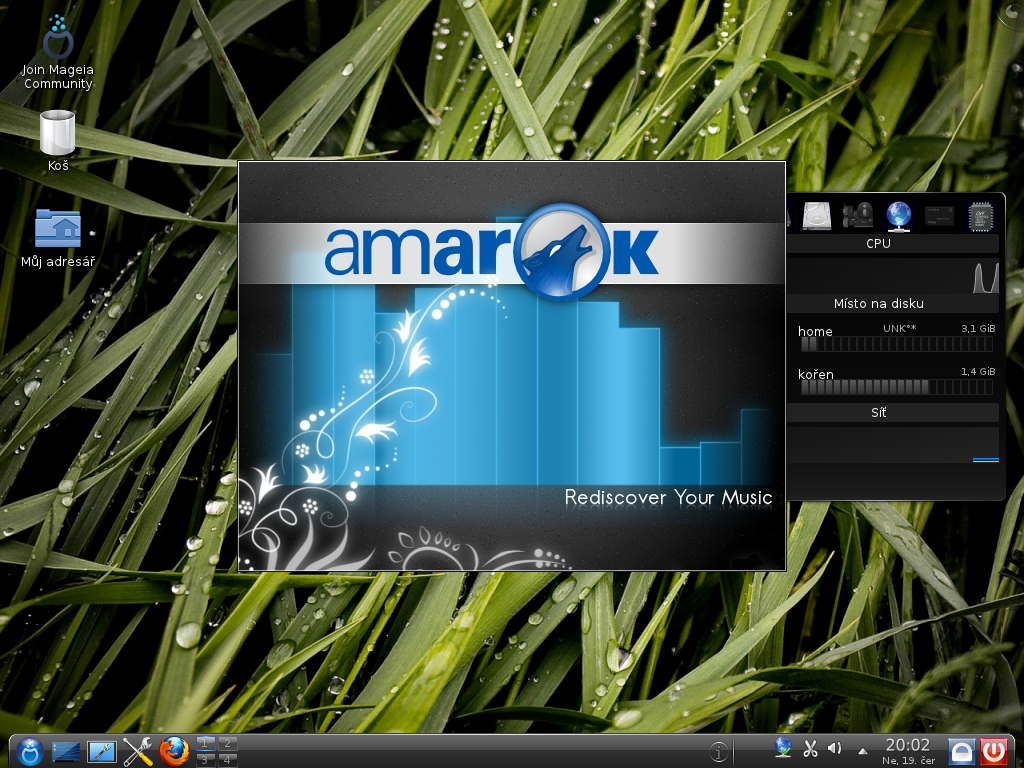Open the Koš trash icon
The image size is (1024, 768).
click(57, 140)
